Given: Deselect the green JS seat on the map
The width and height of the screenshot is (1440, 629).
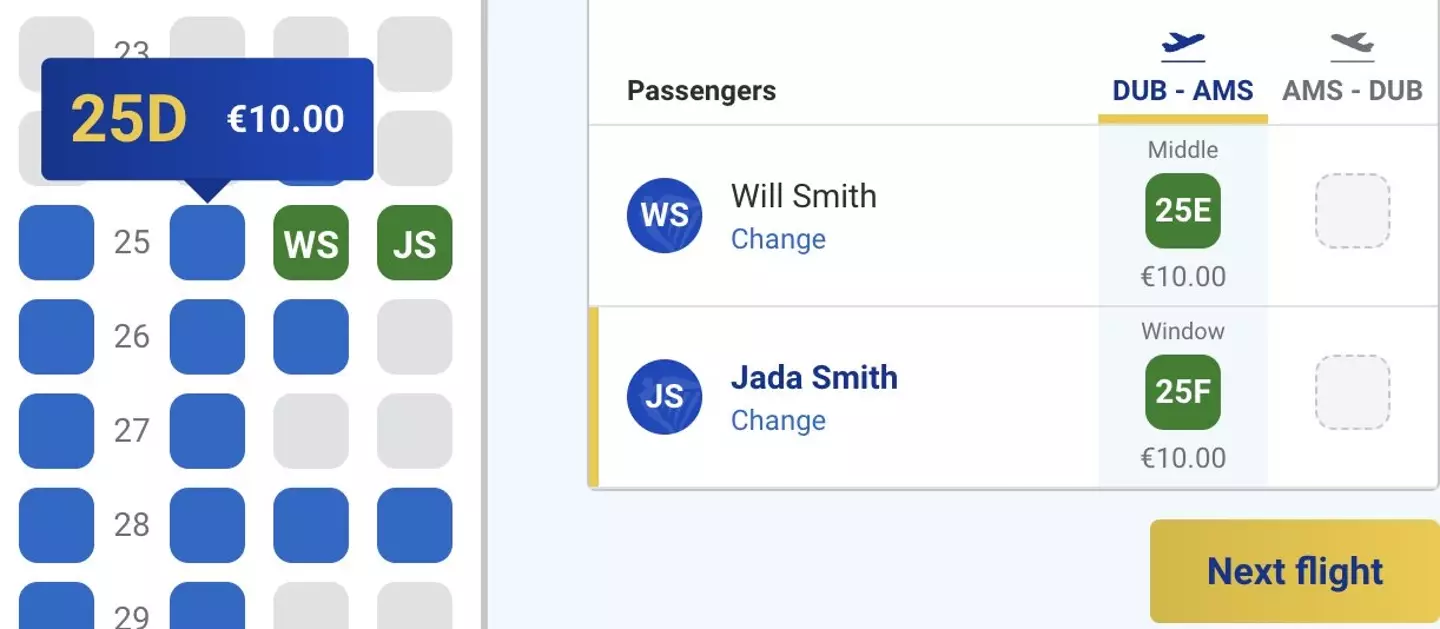Looking at the screenshot, I should 414,243.
